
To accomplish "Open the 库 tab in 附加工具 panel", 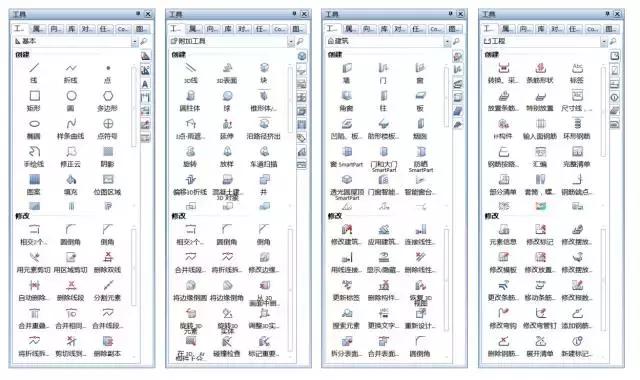I will pyautogui.click(x=228, y=29).
